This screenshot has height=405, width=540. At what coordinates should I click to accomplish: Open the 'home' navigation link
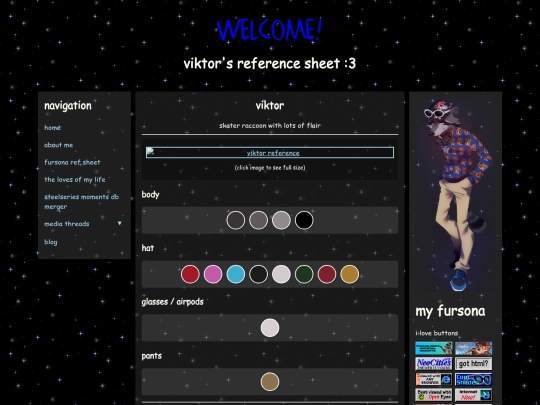[x=52, y=127]
